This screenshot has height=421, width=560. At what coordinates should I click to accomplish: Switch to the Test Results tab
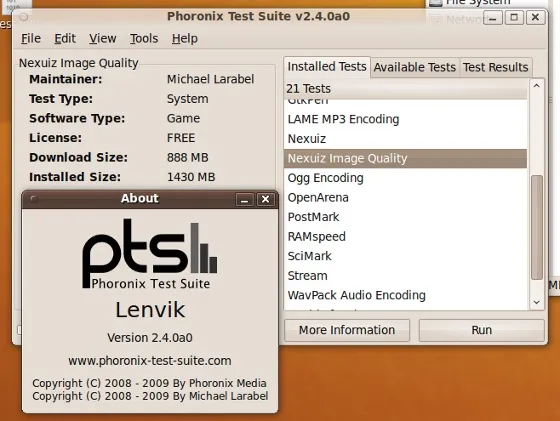(495, 67)
